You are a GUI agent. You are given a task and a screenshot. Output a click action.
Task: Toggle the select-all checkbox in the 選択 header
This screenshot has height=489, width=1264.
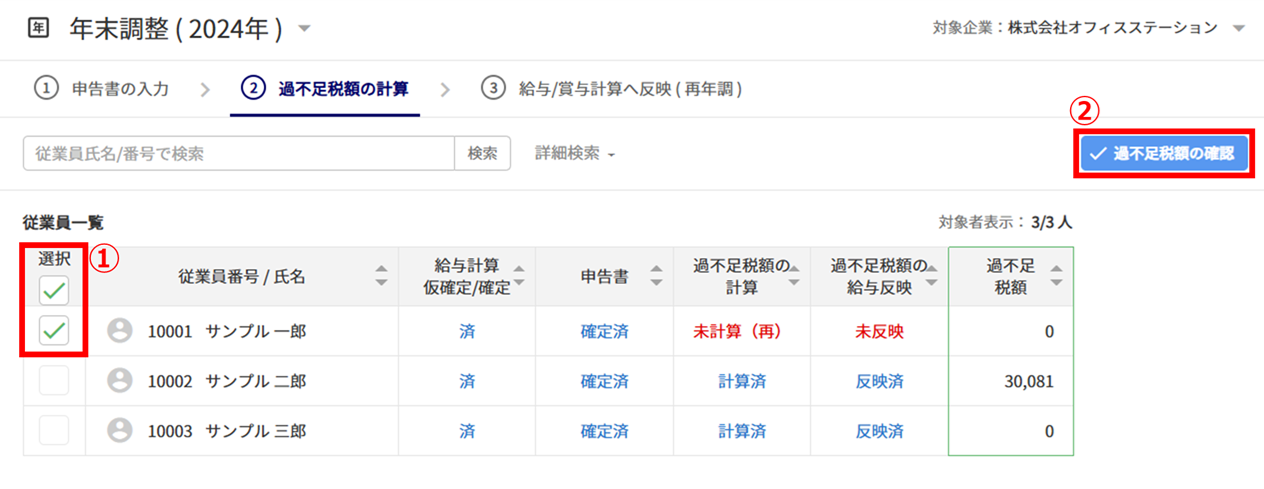tap(54, 292)
